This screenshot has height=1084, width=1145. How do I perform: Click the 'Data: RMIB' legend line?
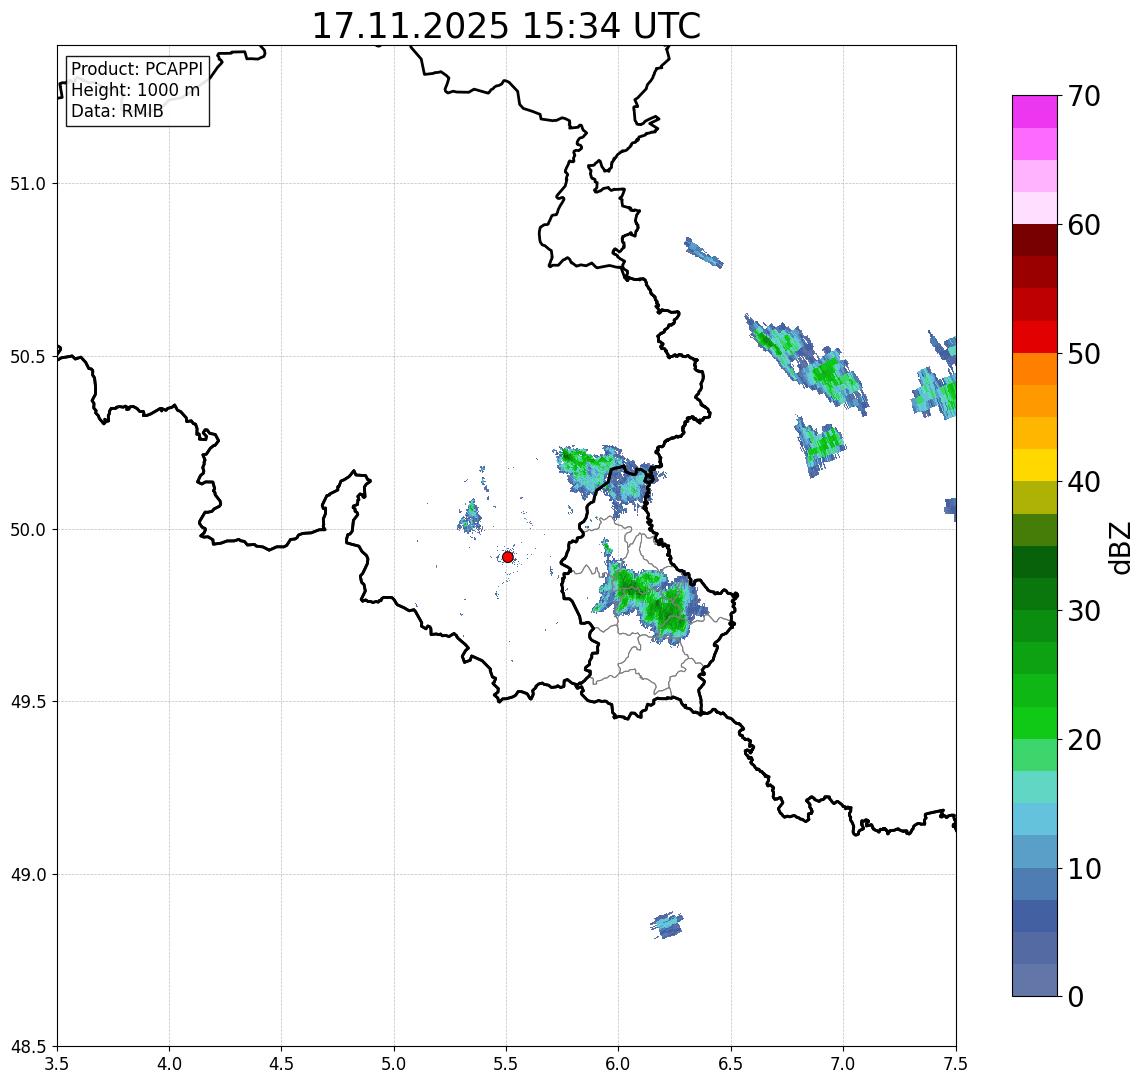tap(117, 111)
